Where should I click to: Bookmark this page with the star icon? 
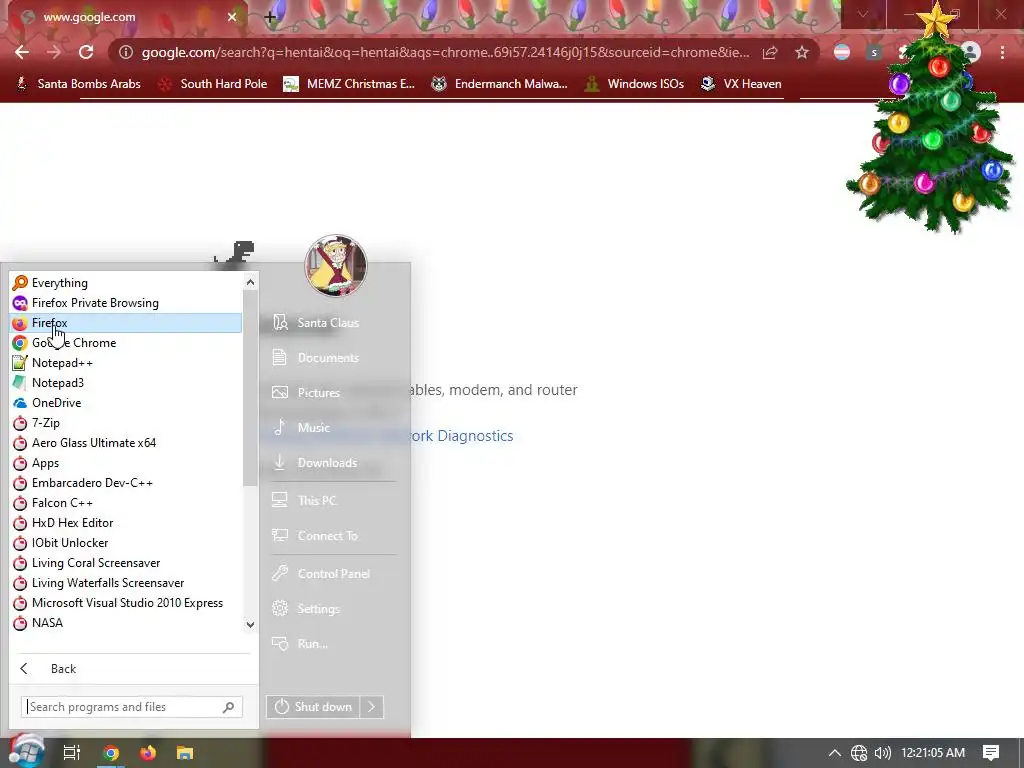tap(802, 52)
